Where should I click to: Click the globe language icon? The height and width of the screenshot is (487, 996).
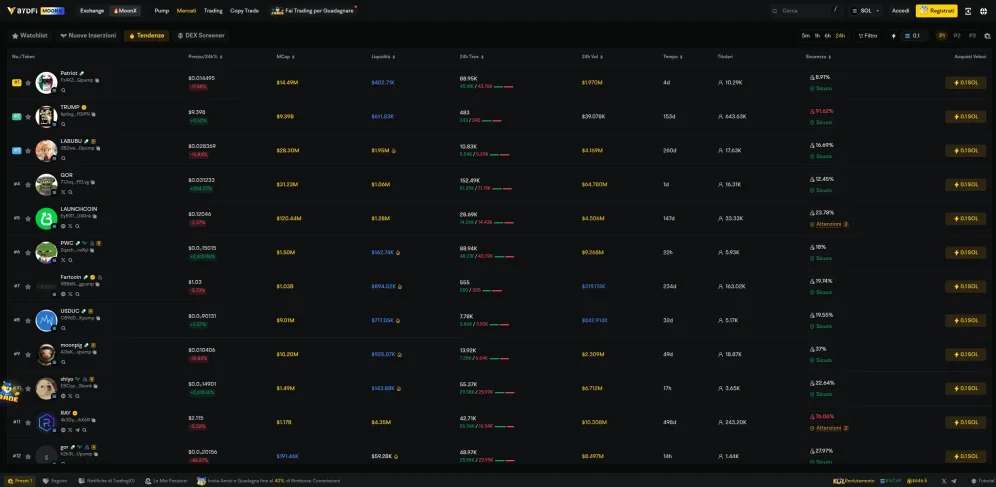[985, 11]
